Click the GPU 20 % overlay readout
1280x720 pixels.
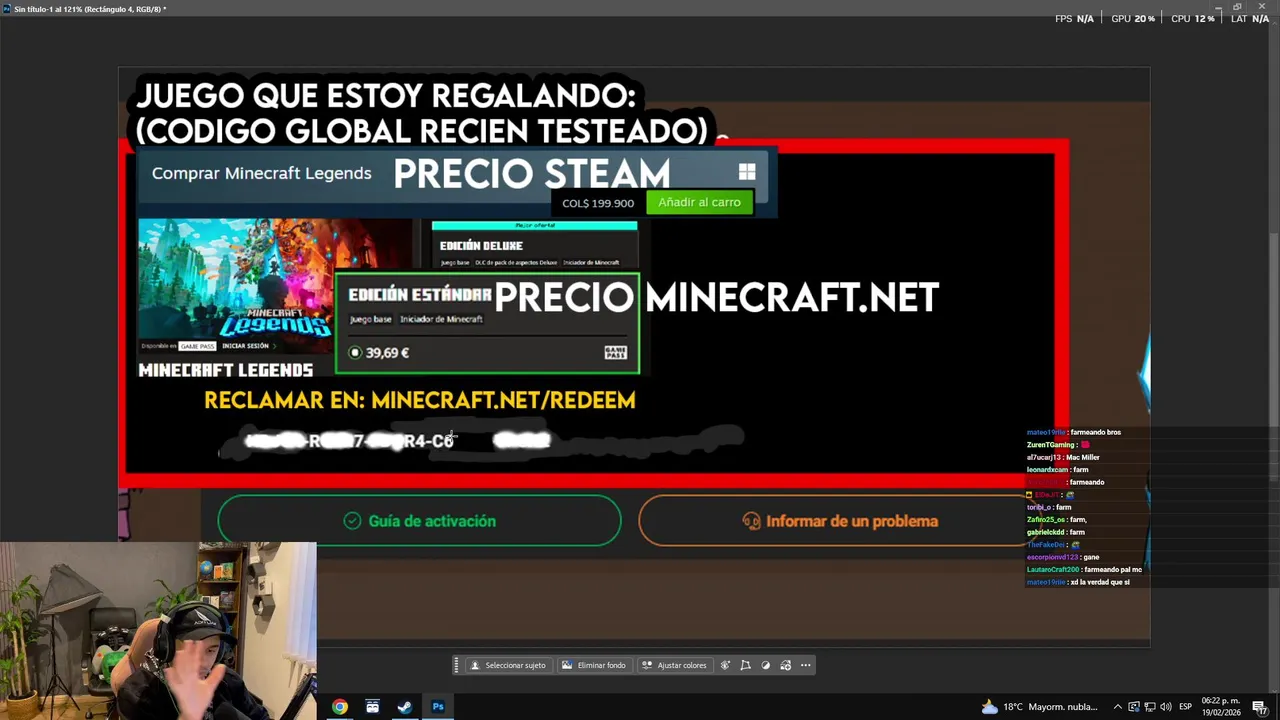tap(1133, 18)
